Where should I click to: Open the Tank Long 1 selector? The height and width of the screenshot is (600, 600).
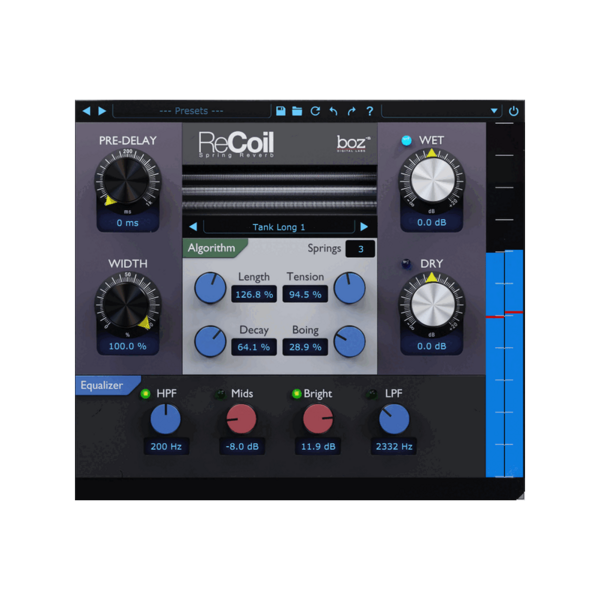point(279,227)
